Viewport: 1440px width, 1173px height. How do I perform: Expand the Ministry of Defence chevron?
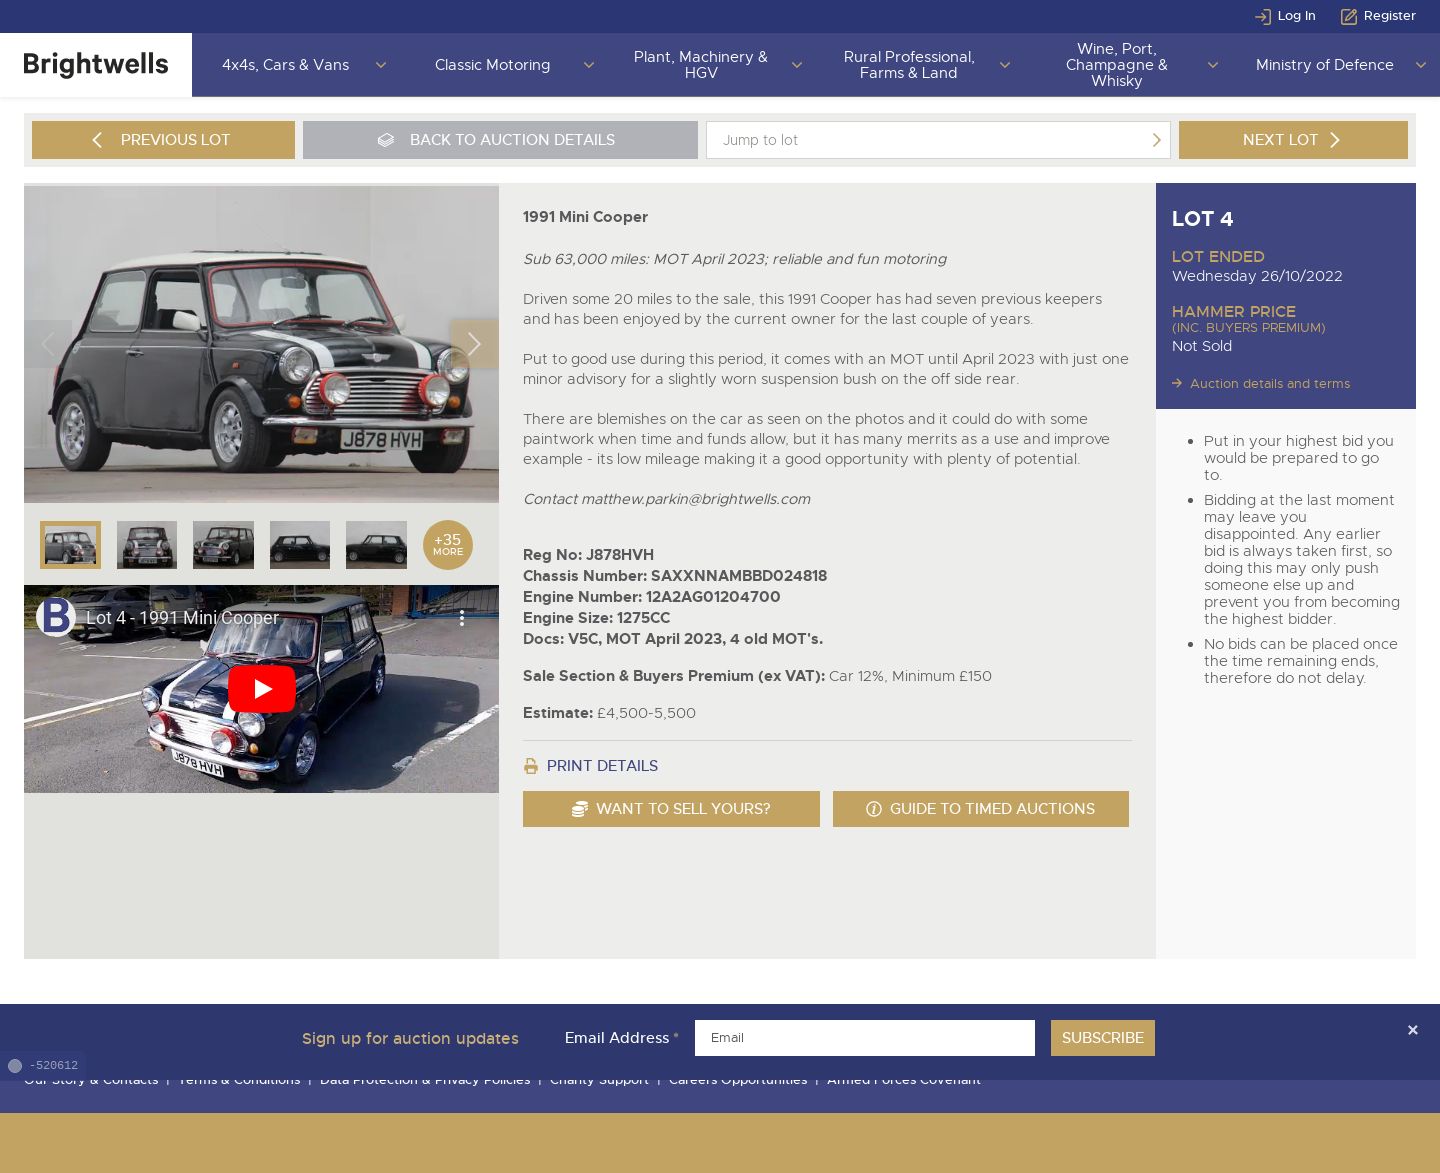click(1421, 65)
